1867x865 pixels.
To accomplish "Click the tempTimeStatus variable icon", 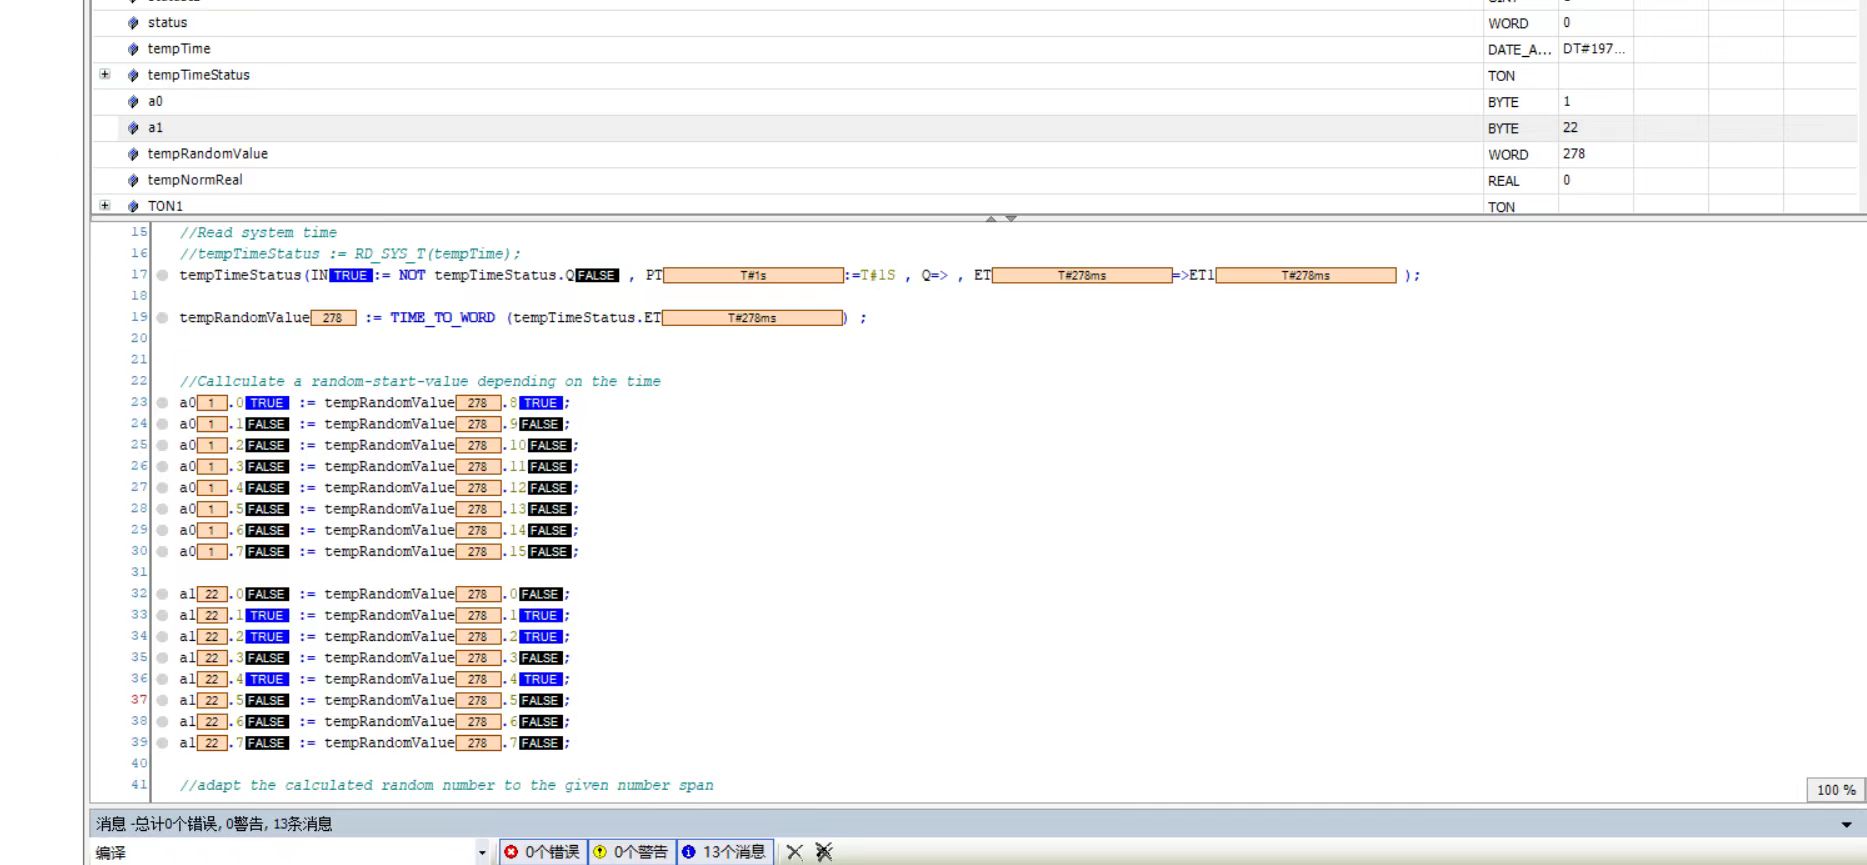I will click(133, 75).
